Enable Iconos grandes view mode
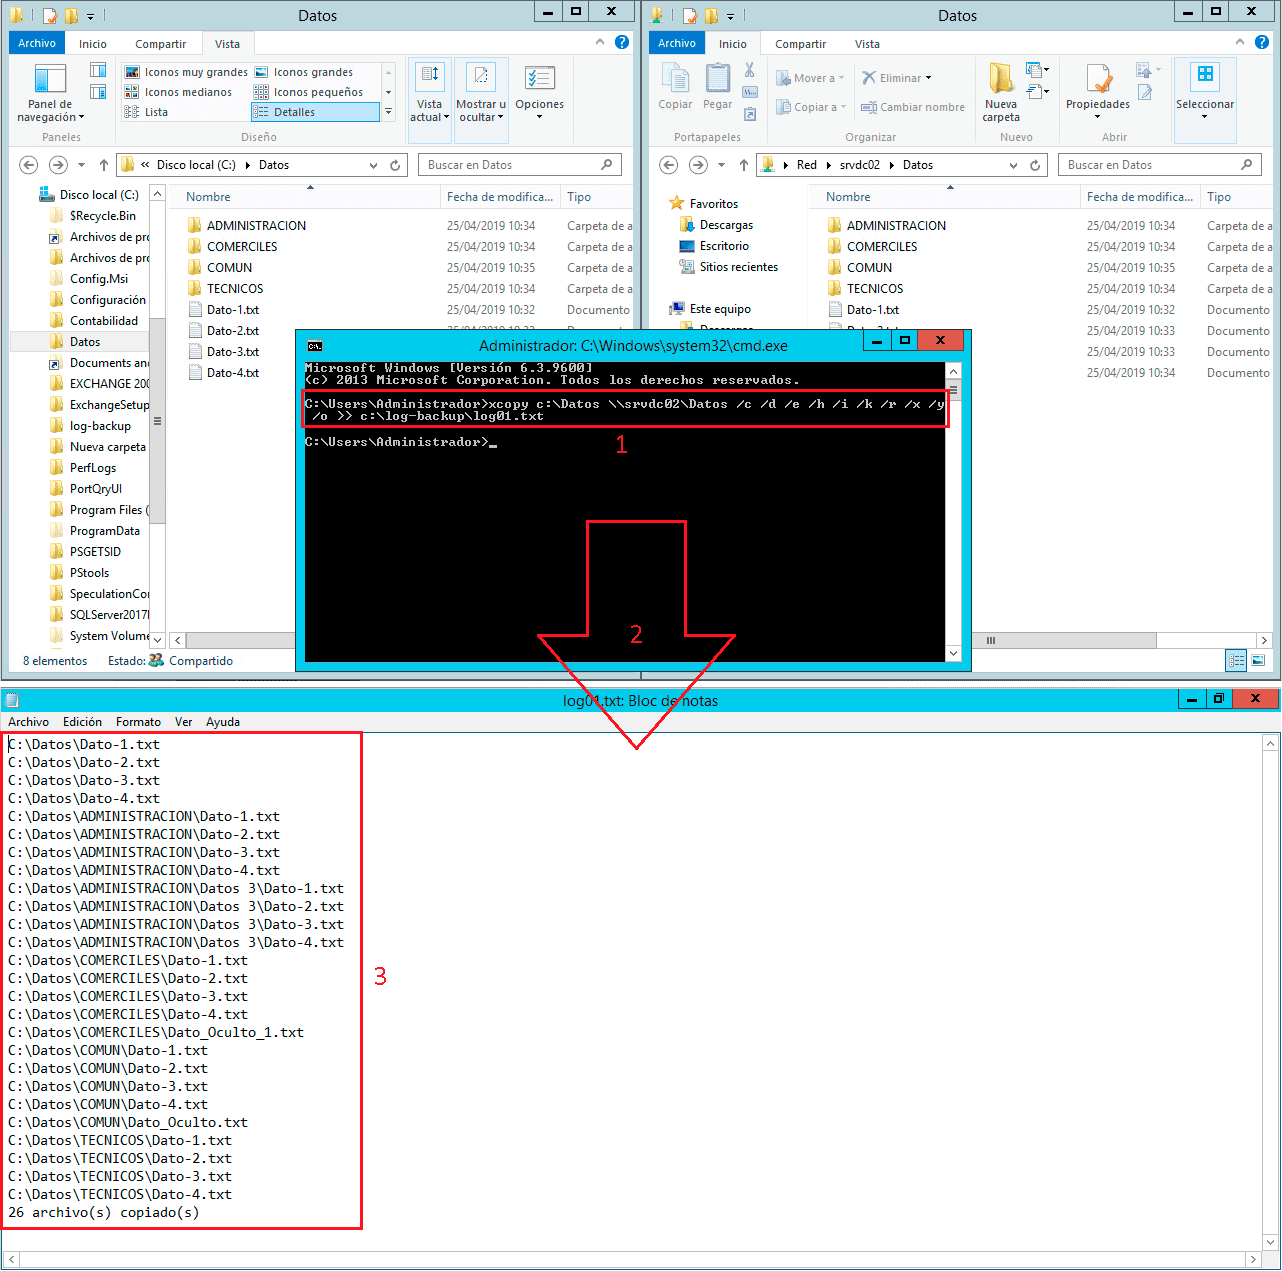 point(311,71)
